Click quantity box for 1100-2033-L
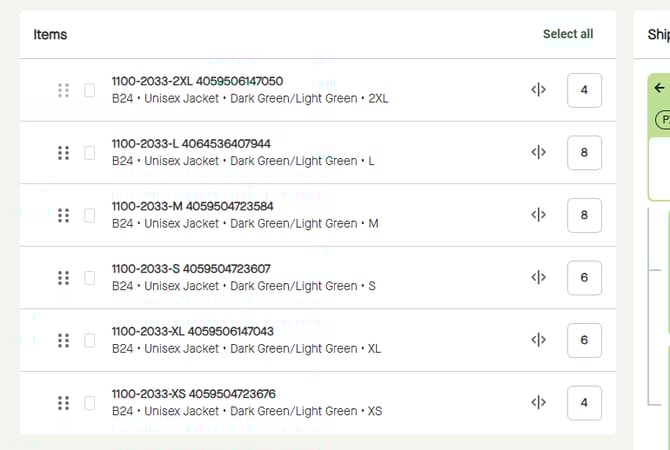The image size is (670, 450). pos(584,153)
